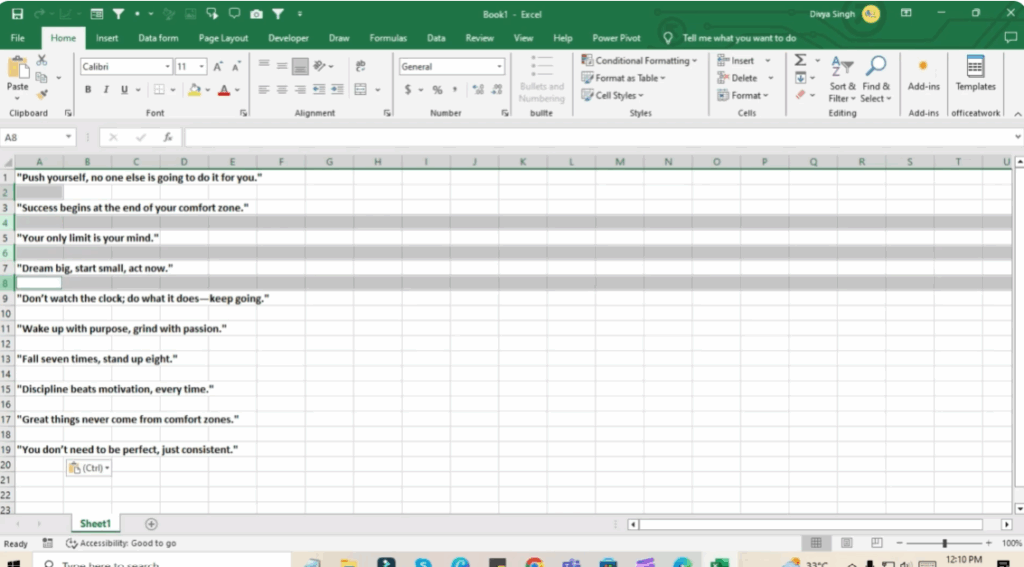Open the Paste Options (Ctrl) smart tag
The height and width of the screenshot is (567, 1024).
tap(89, 468)
